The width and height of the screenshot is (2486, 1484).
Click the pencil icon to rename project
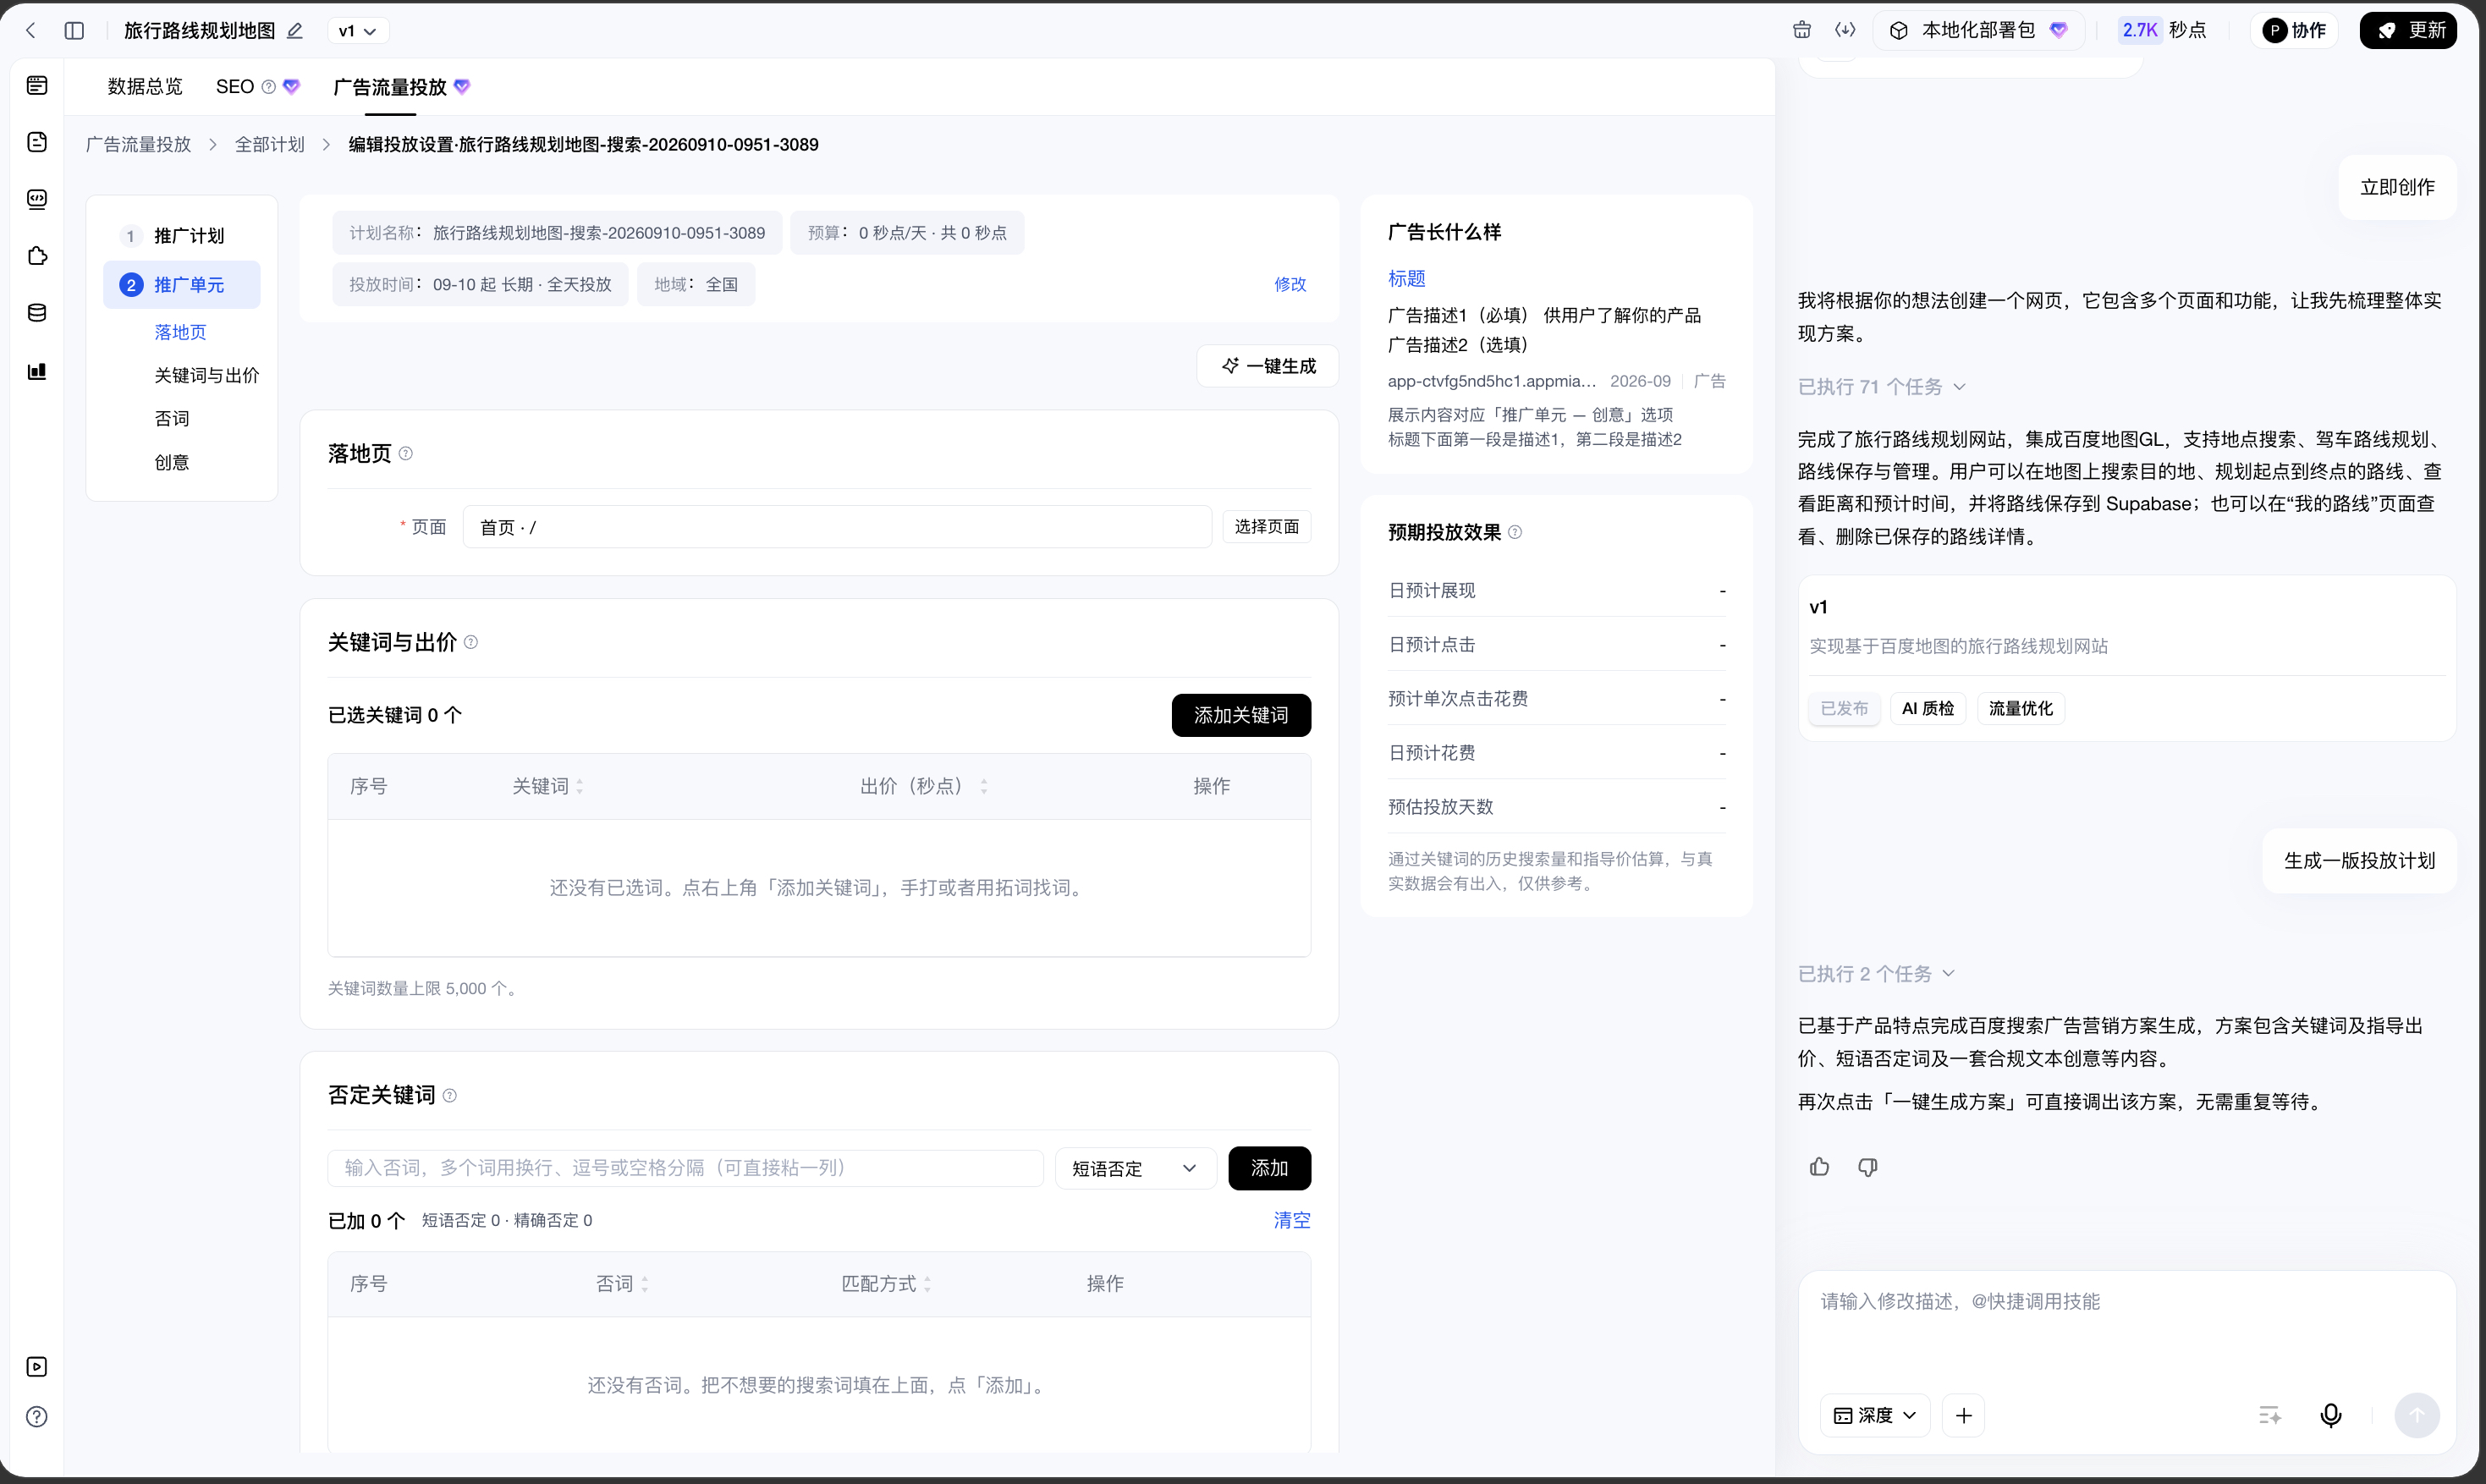(x=295, y=31)
